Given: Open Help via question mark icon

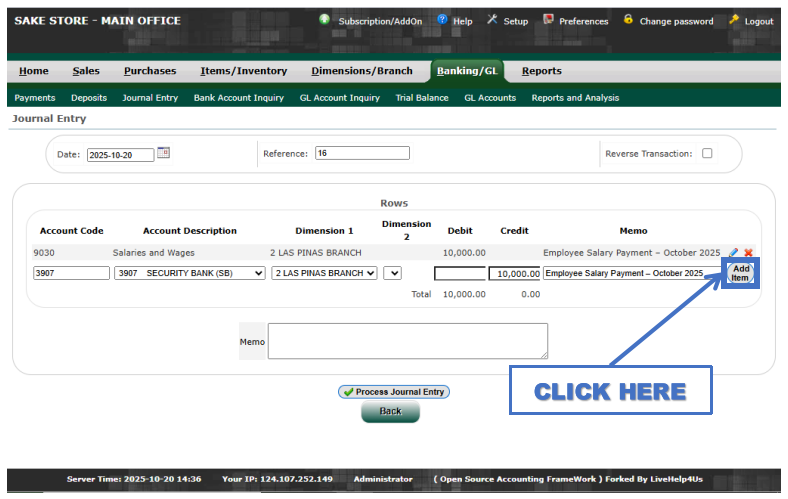Looking at the screenshot, I should tap(442, 20).
